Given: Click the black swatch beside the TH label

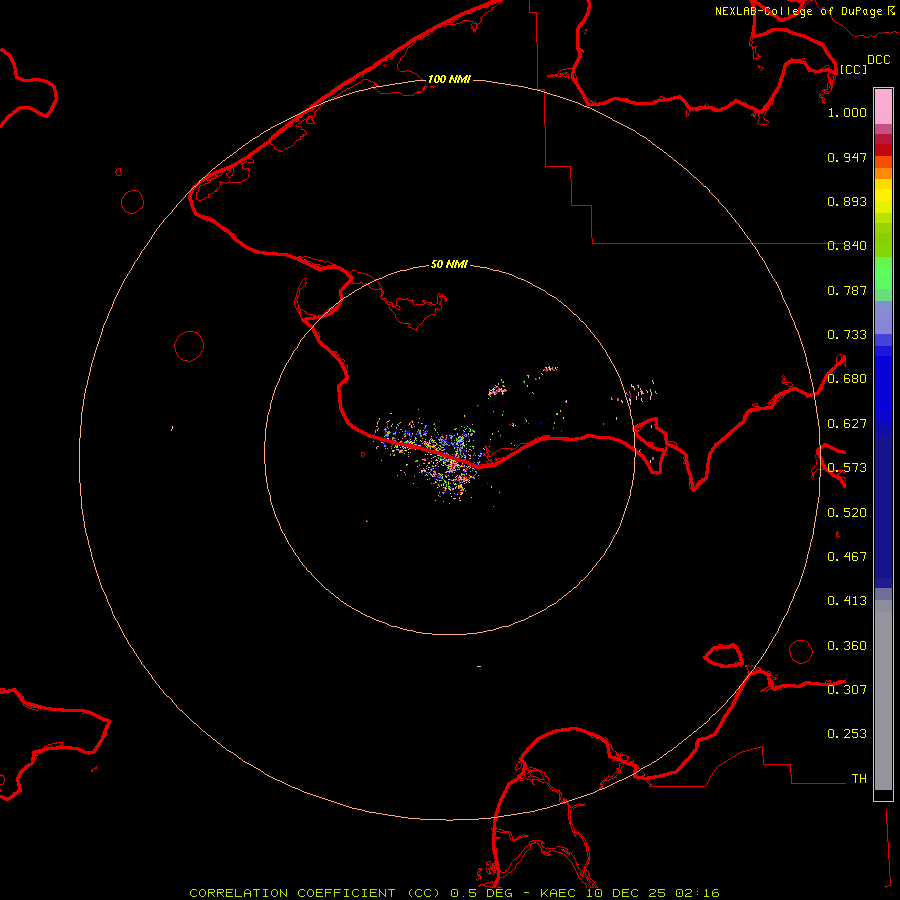Looking at the screenshot, I should [x=883, y=795].
